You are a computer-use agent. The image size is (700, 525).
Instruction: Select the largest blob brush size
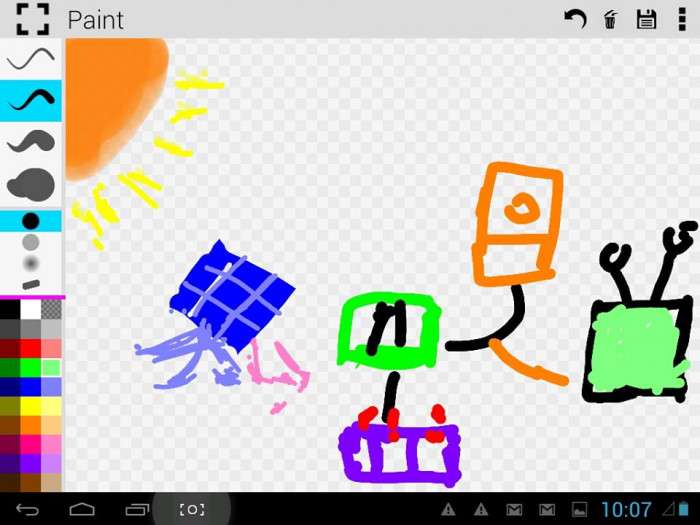click(x=31, y=184)
